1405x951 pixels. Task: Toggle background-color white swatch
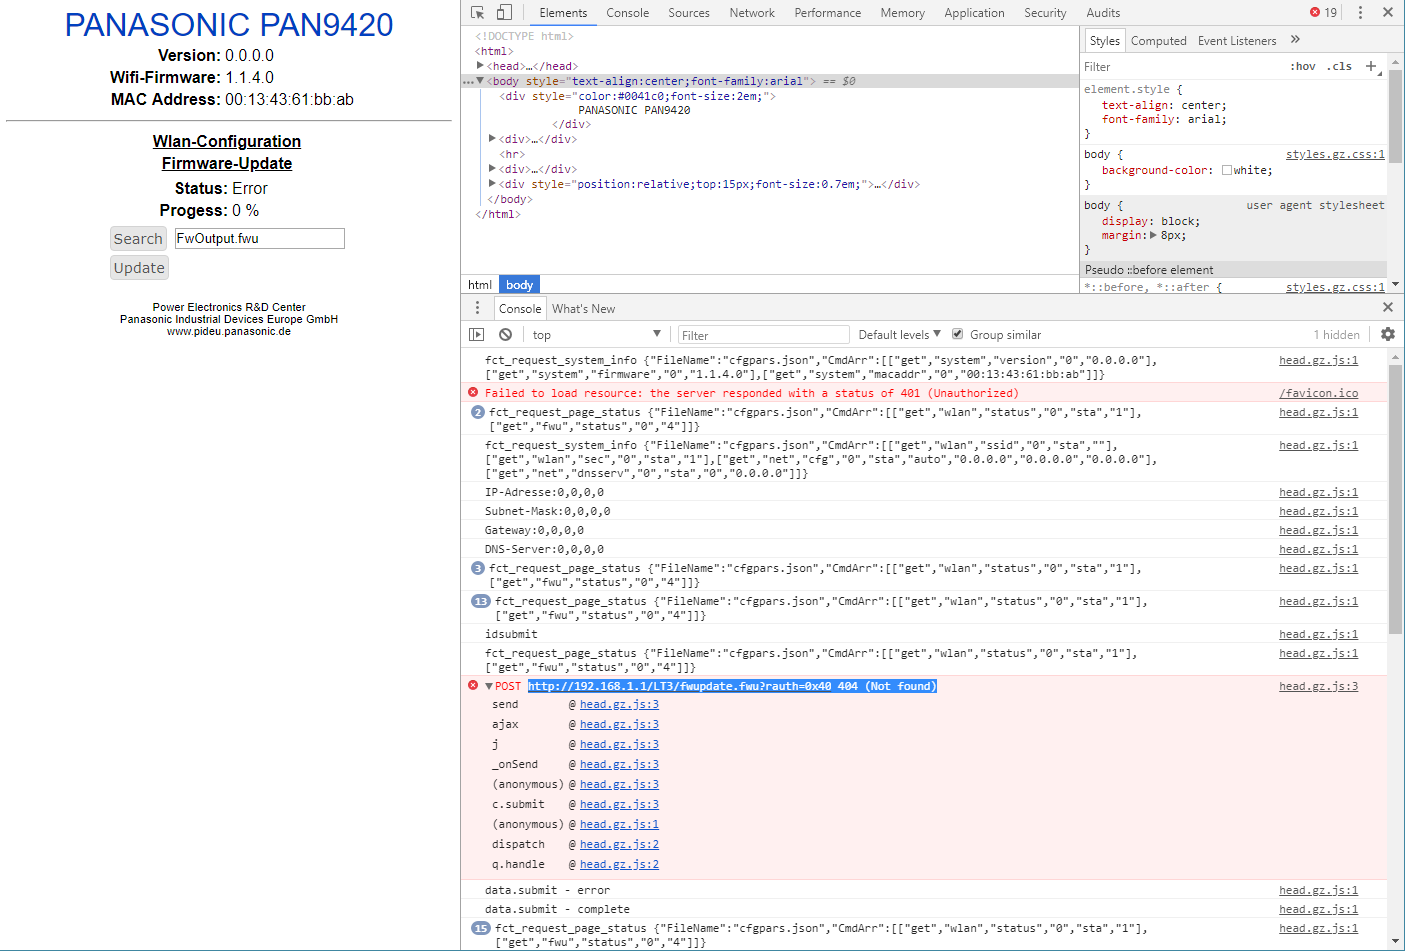[x=1227, y=170]
